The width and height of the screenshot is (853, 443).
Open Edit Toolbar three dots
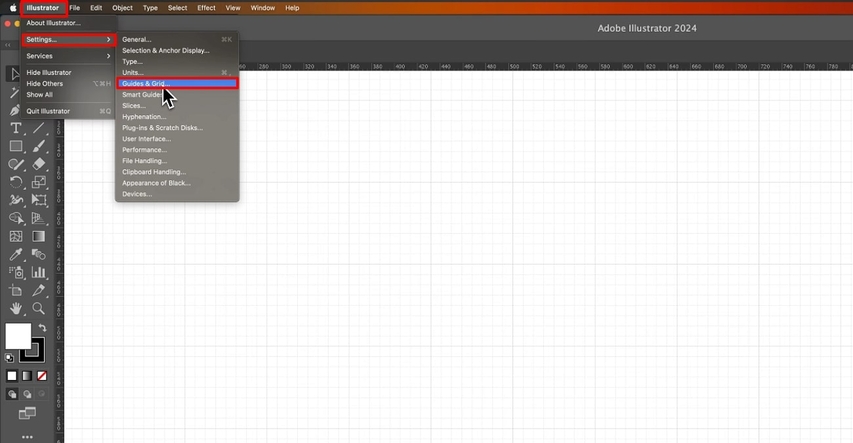coord(27,436)
